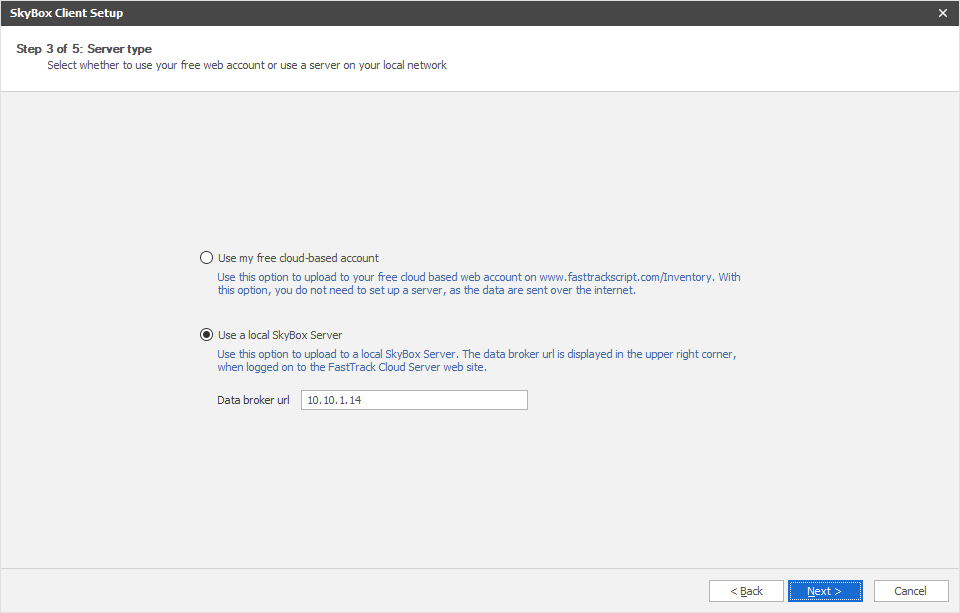Viewport: 960px width, 613px height.
Task: Close the SkyBox Client Setup window
Action: [x=943, y=13]
